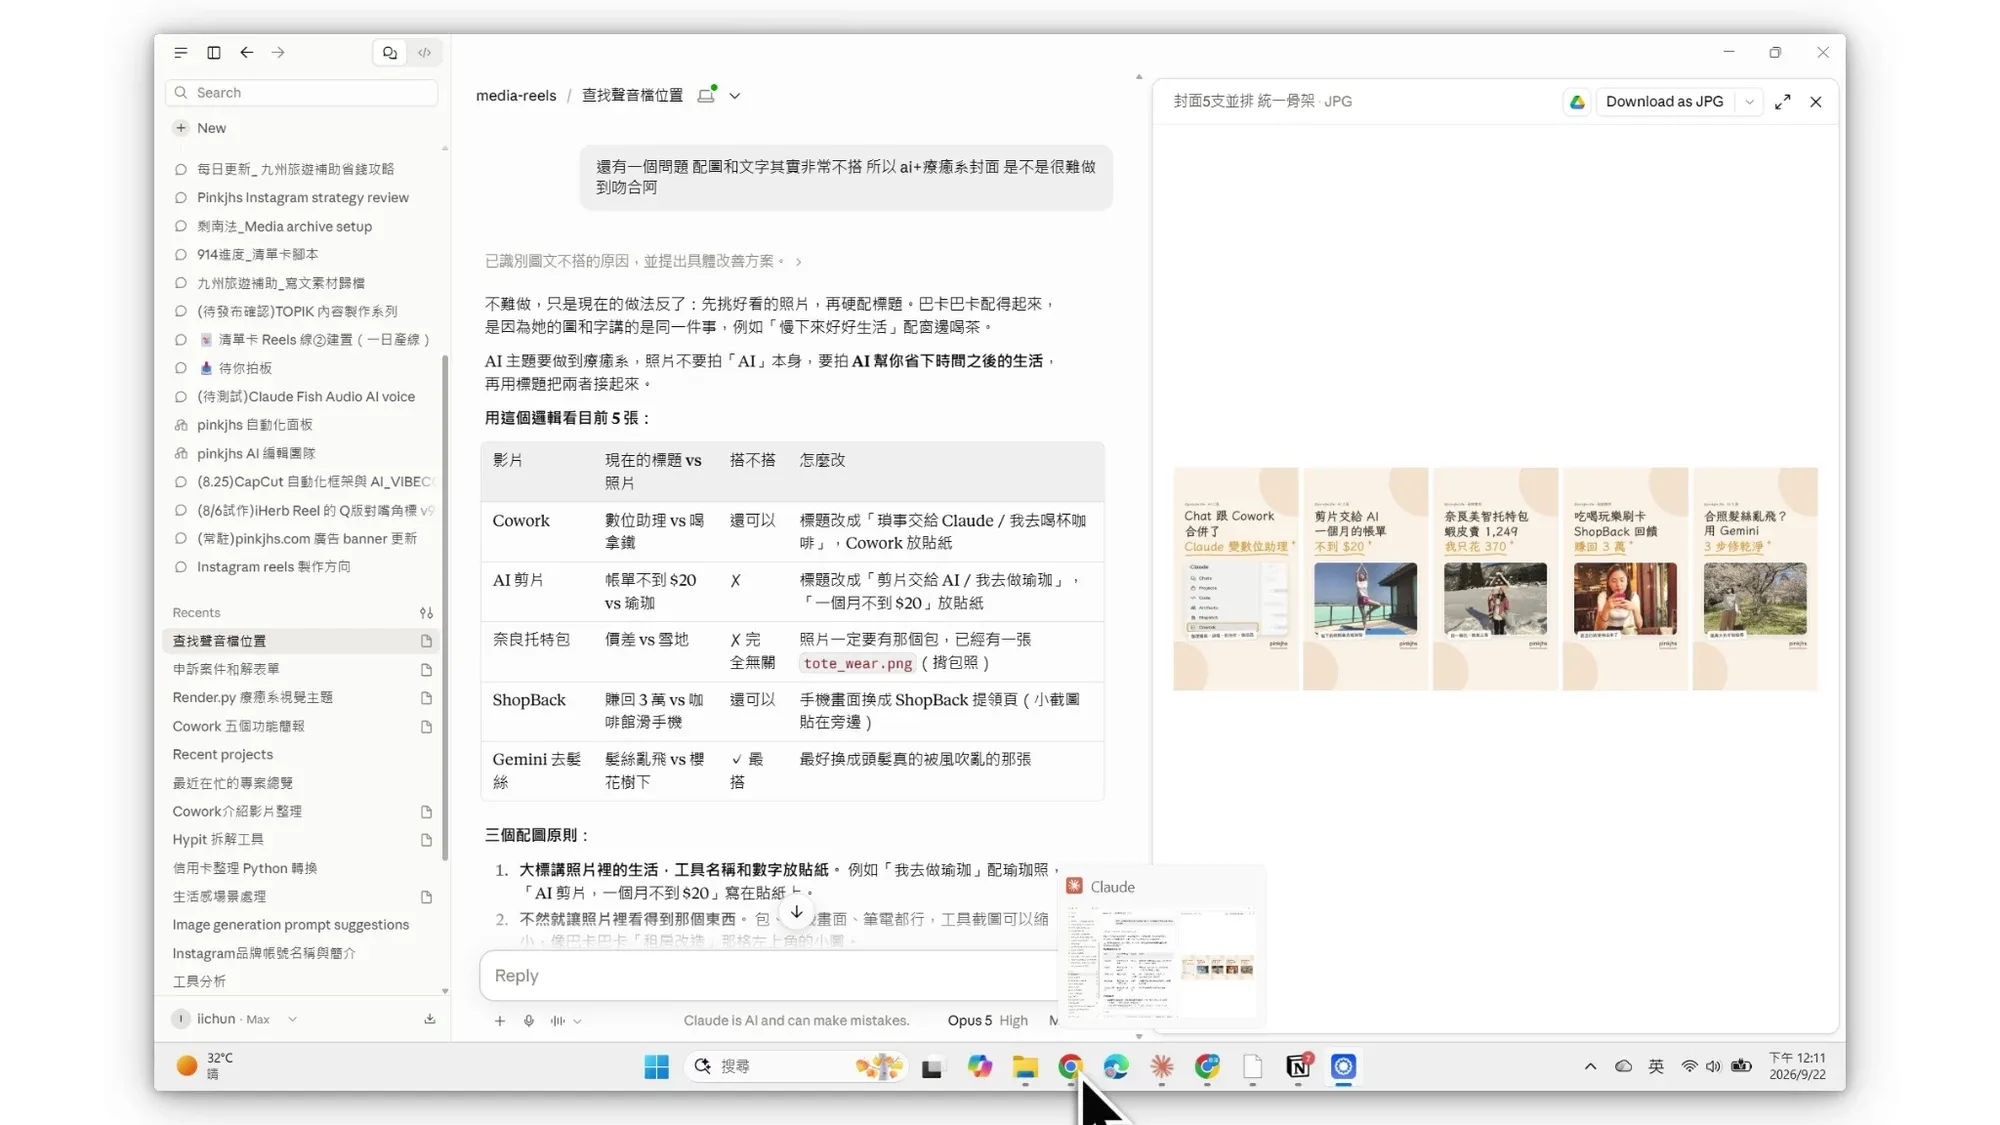Screen dimensions: 2000x1125
Task: Expand the voice mode dropdown chevron
Action: [578, 1022]
